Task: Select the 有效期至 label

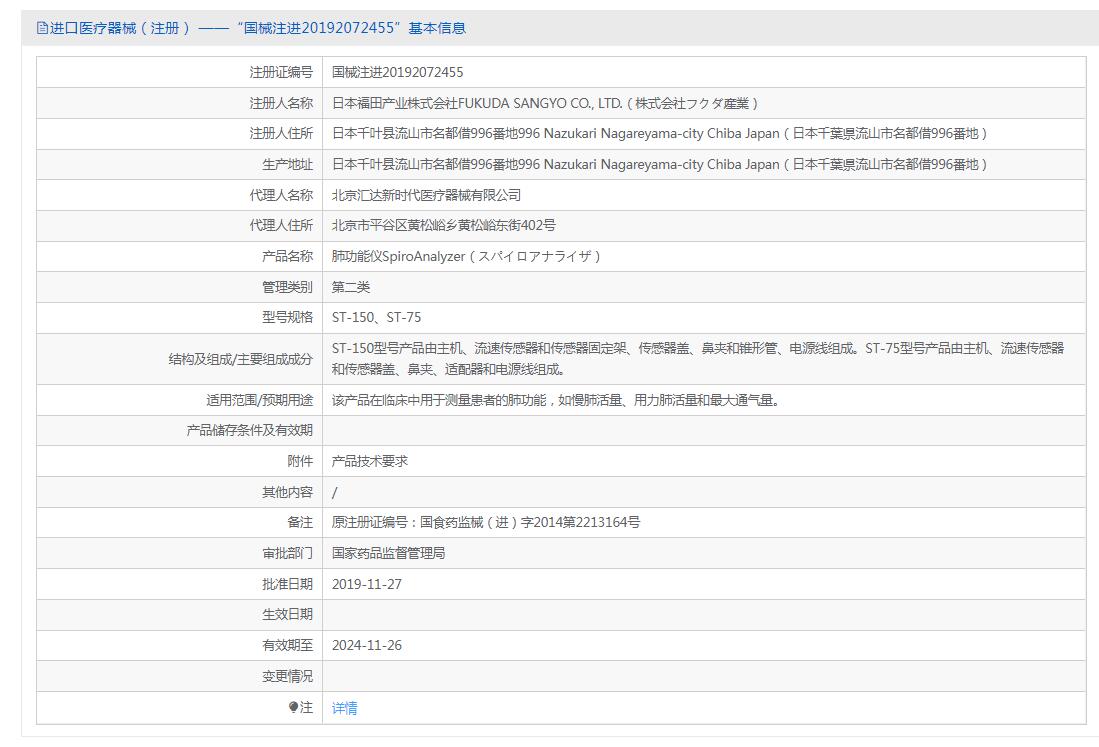Action: click(287, 645)
